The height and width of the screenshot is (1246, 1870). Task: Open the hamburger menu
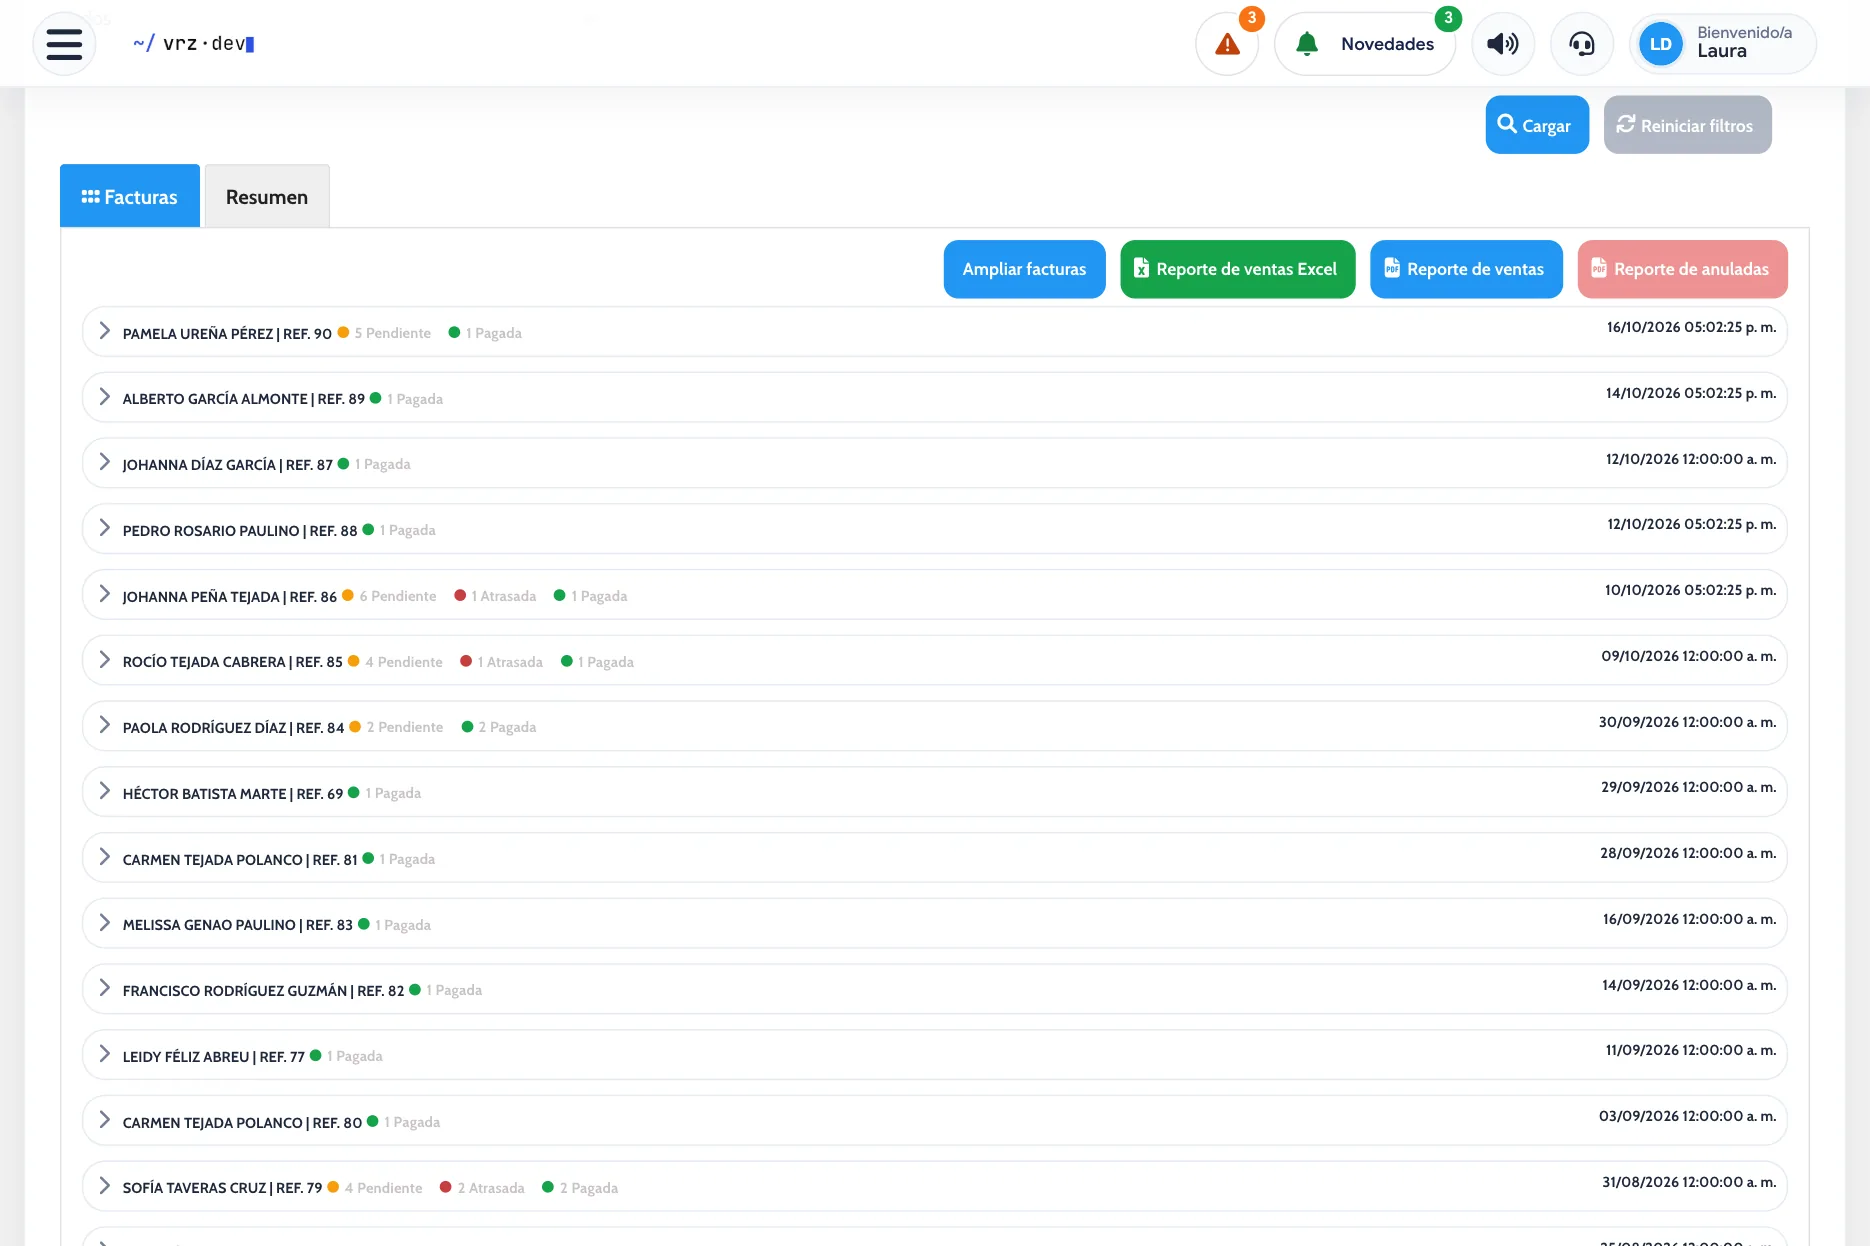click(x=64, y=44)
